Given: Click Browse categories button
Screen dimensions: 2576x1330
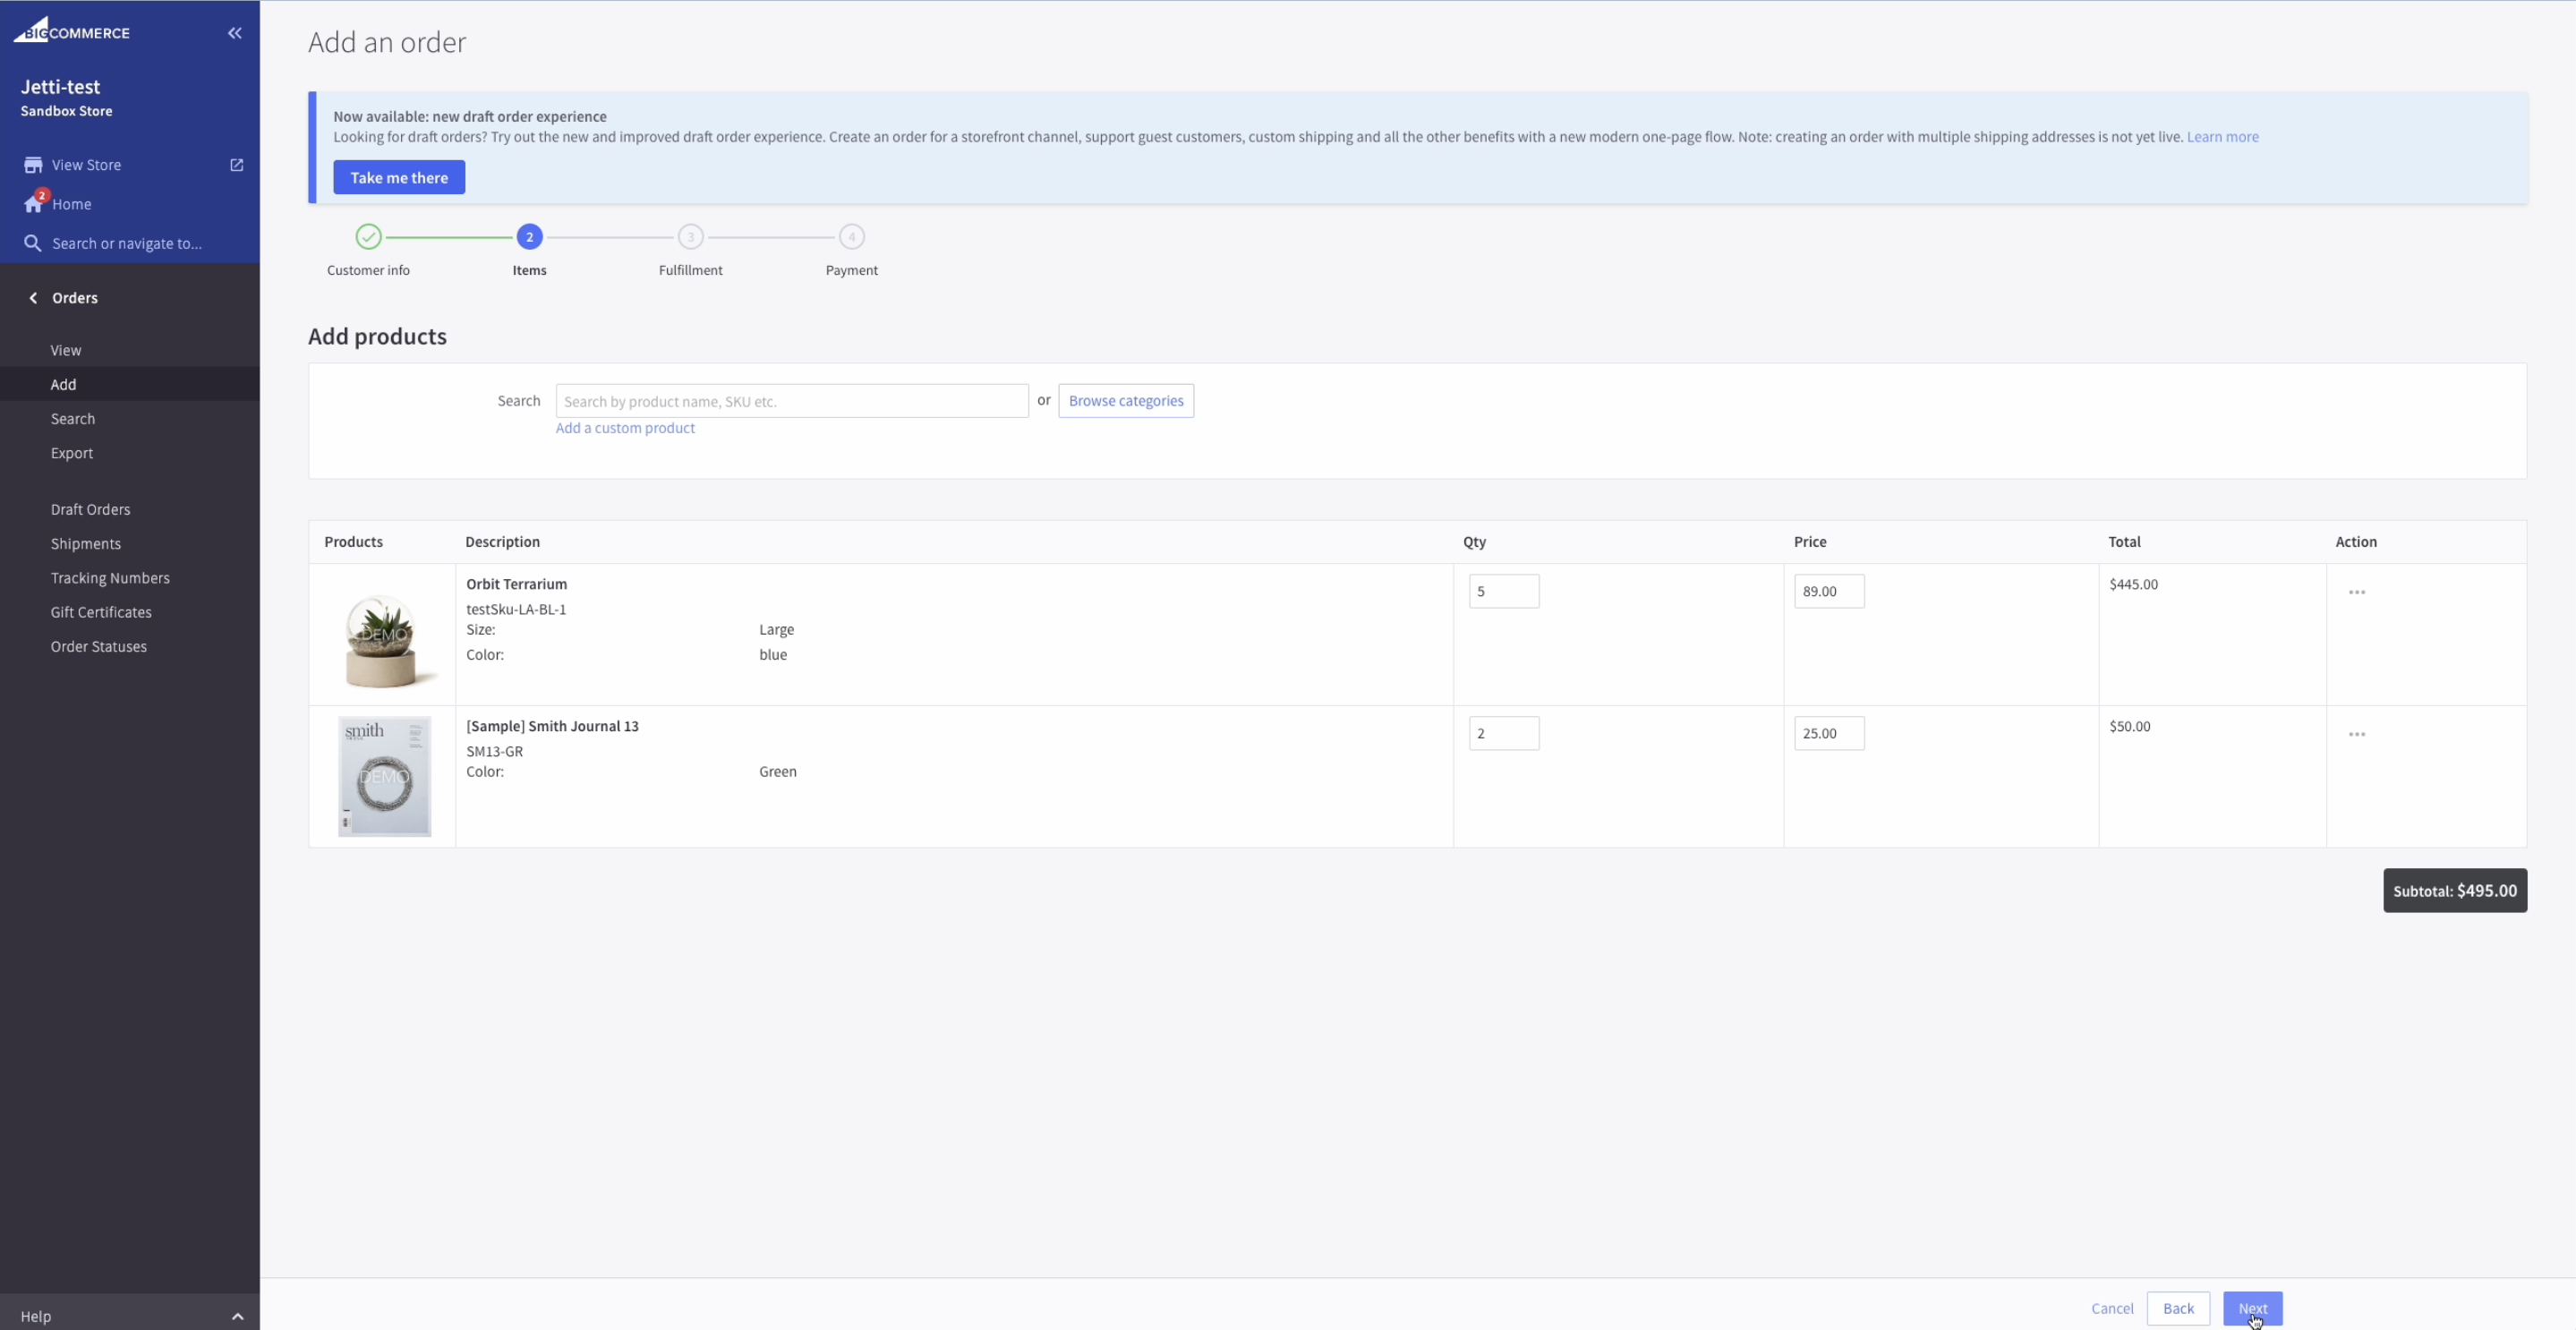Looking at the screenshot, I should click(1126, 401).
